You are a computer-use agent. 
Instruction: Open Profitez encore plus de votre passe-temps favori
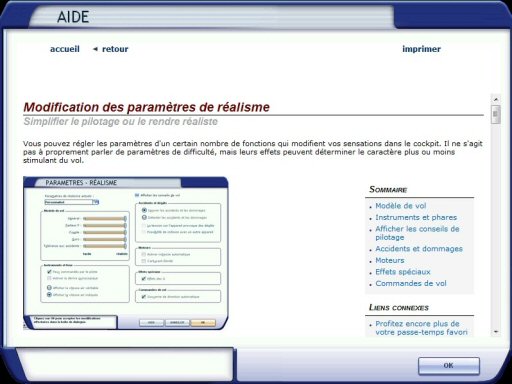[x=421, y=328]
